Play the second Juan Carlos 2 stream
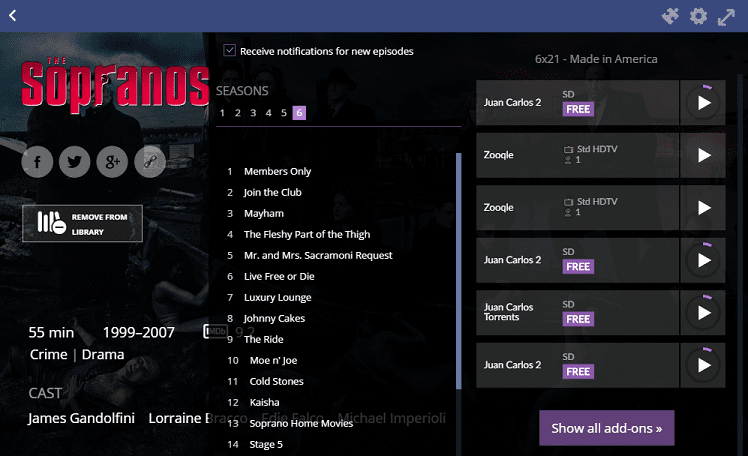Viewport: 748px width, 456px height. point(703,260)
